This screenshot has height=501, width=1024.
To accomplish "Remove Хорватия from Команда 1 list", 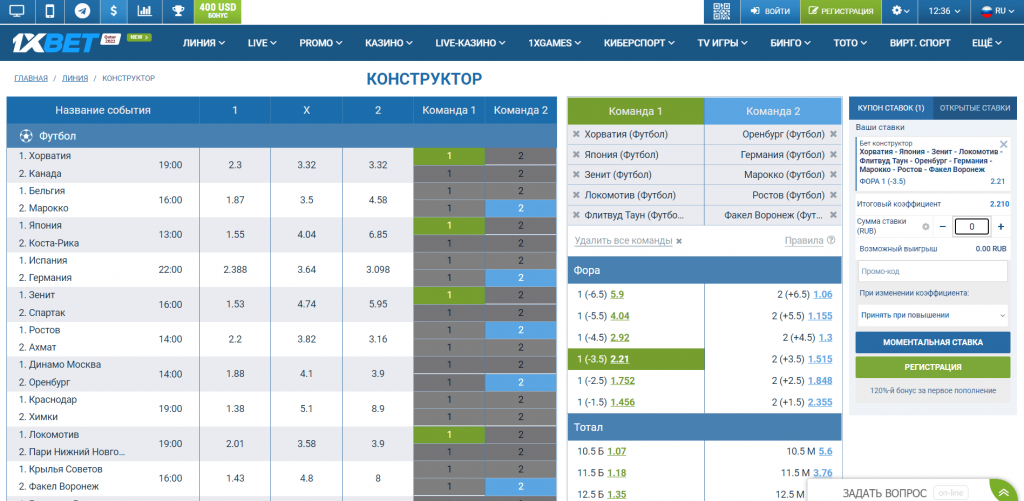I will (x=576, y=134).
